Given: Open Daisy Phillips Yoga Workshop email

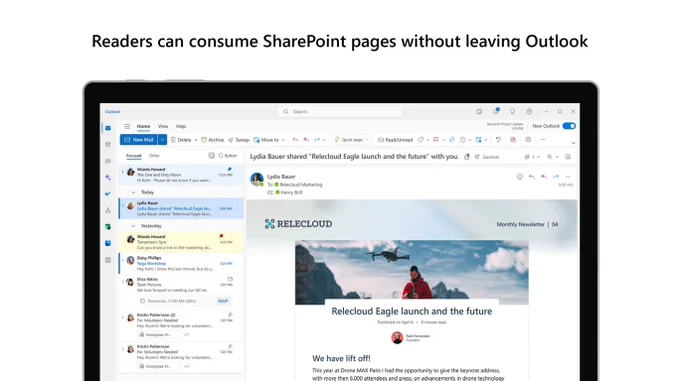Looking at the screenshot, I should 181,264.
